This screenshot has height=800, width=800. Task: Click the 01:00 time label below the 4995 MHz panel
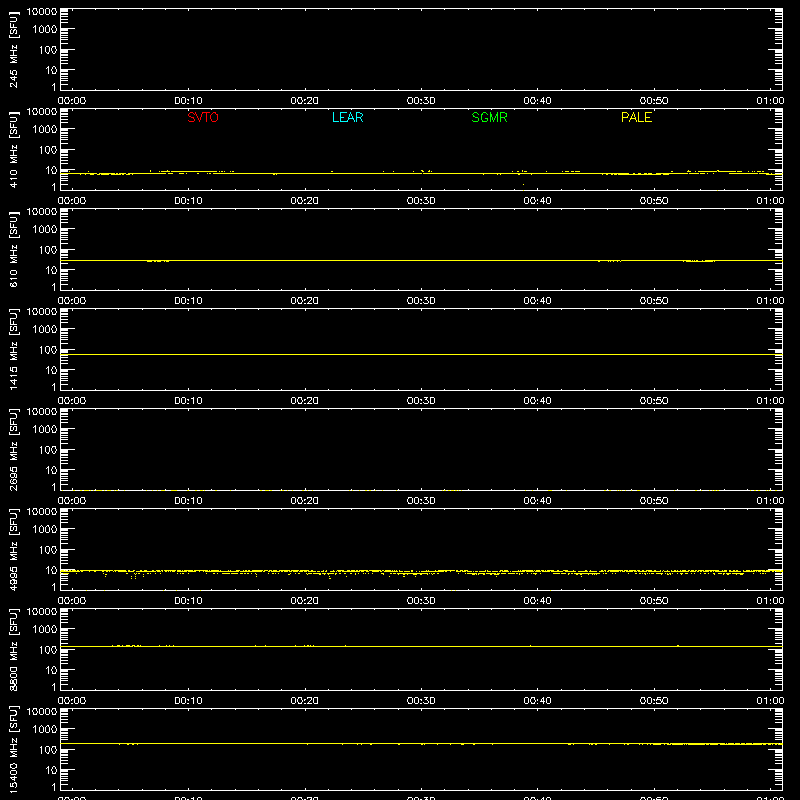(x=770, y=601)
